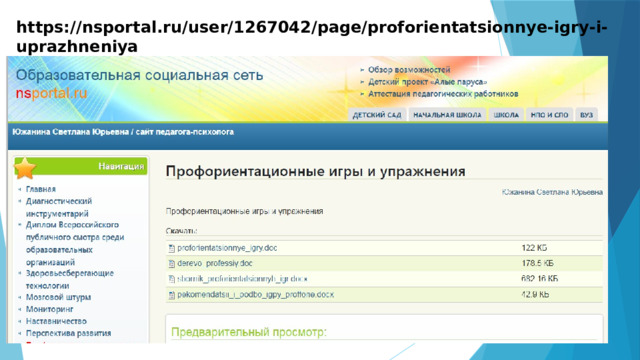The image size is (640, 360).
Task: Click the Скачать label
Action: click(x=182, y=231)
